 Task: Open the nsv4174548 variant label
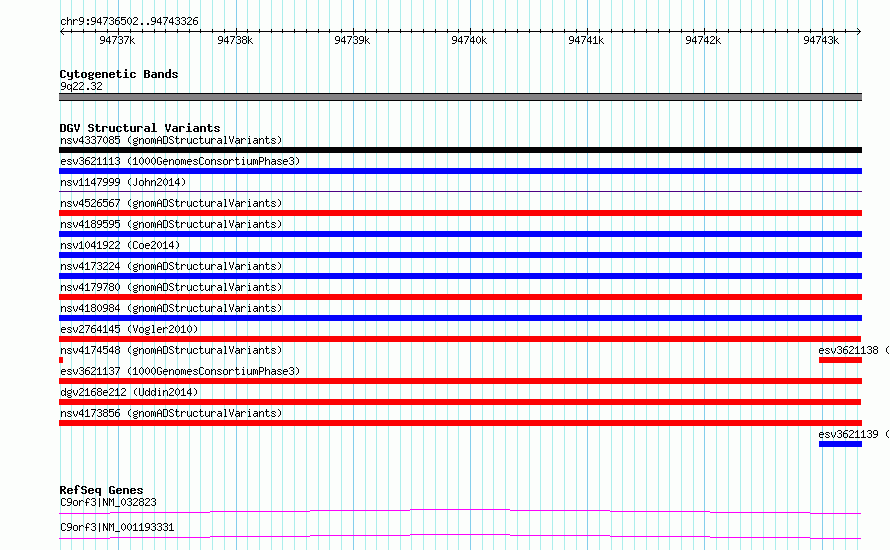tap(171, 350)
